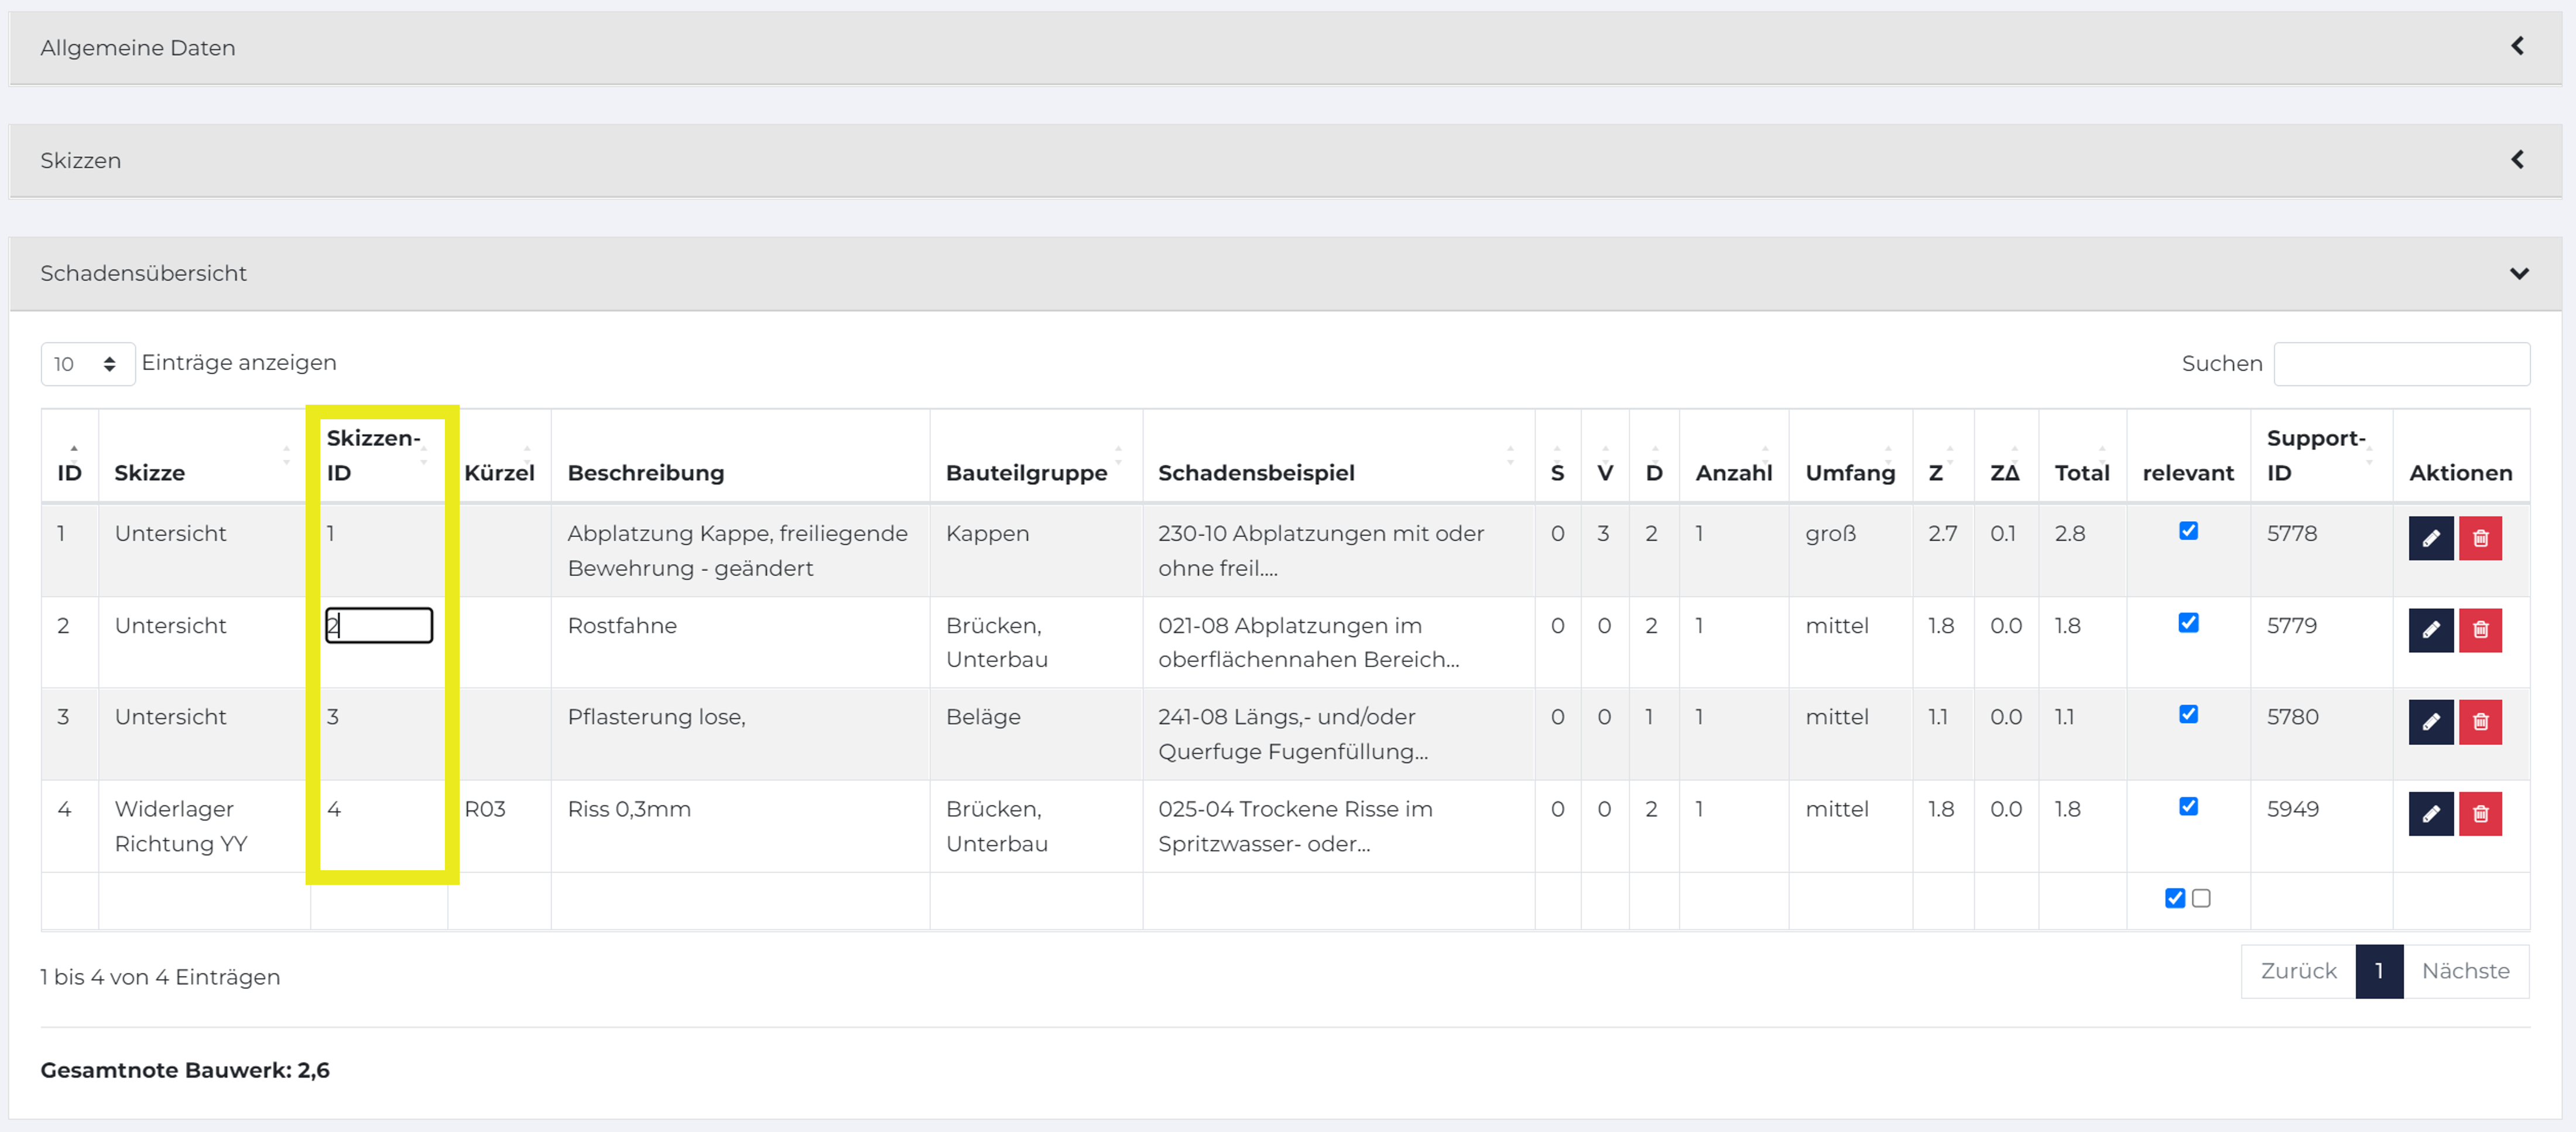Delete the Riss 0,3mm entry
This screenshot has width=2576, height=1132.
pos(2480,814)
